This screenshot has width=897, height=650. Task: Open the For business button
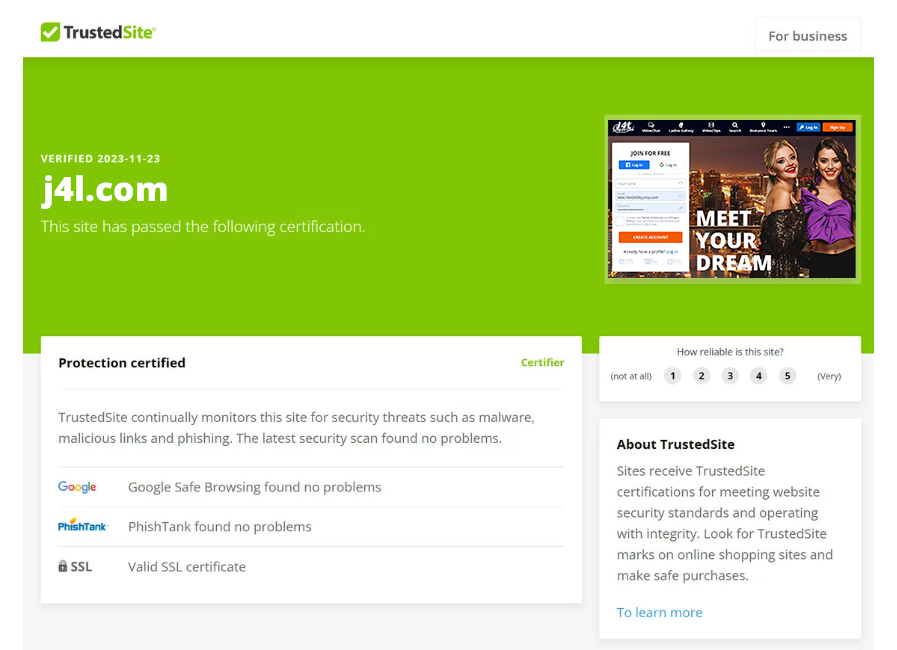pos(807,35)
